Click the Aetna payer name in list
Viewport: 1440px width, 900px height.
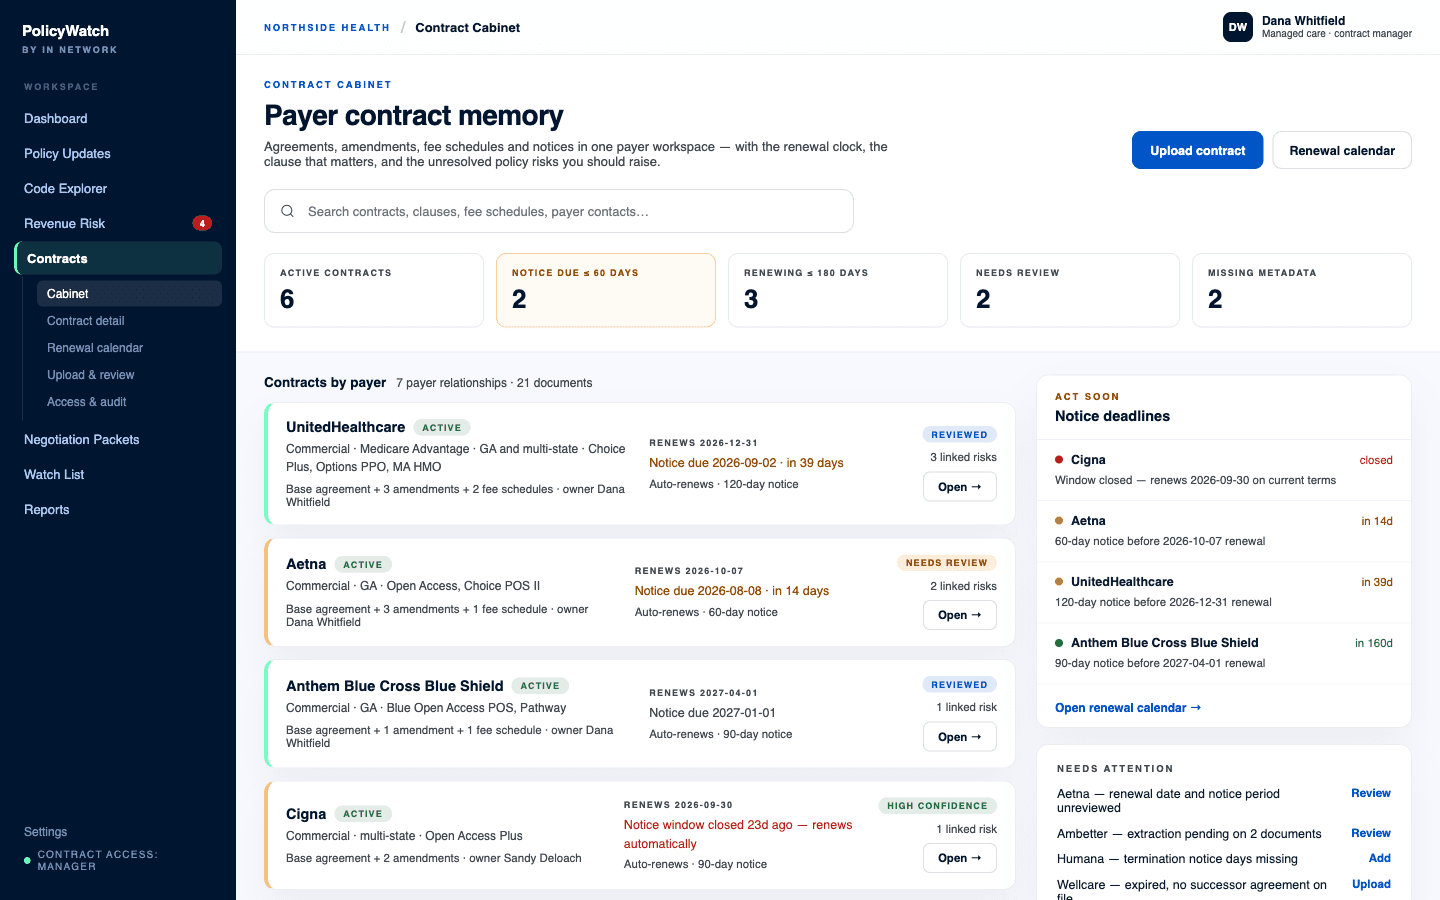(x=306, y=564)
